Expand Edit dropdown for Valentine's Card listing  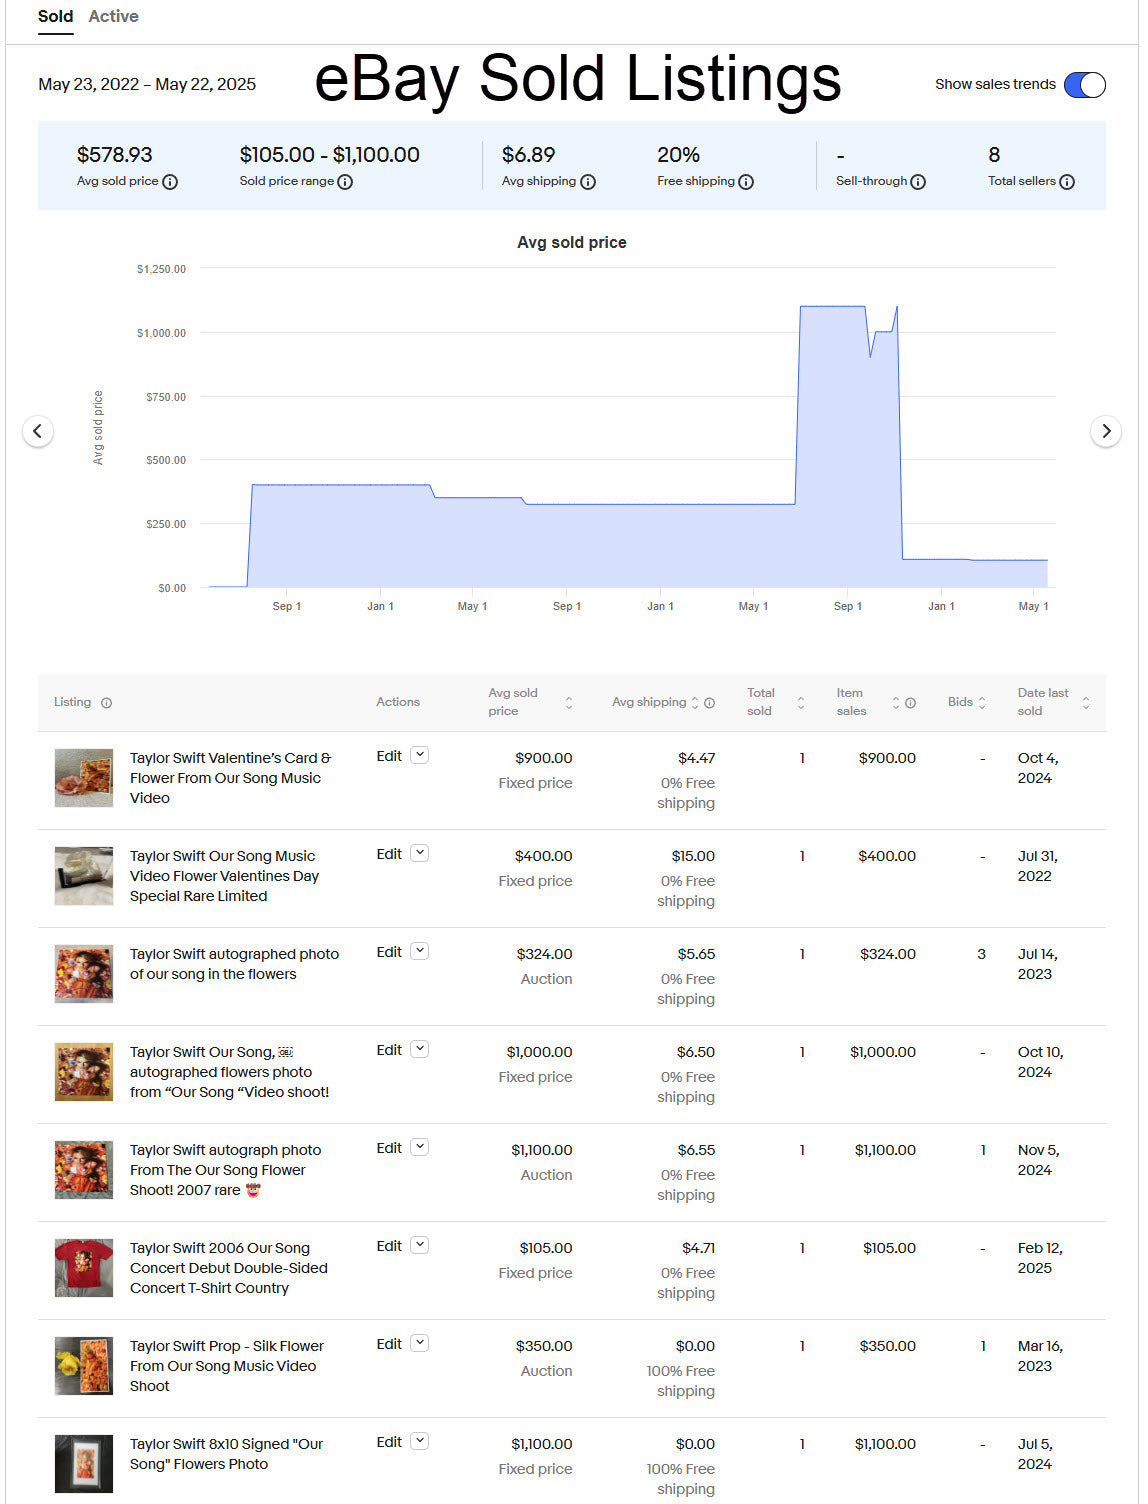tap(420, 756)
